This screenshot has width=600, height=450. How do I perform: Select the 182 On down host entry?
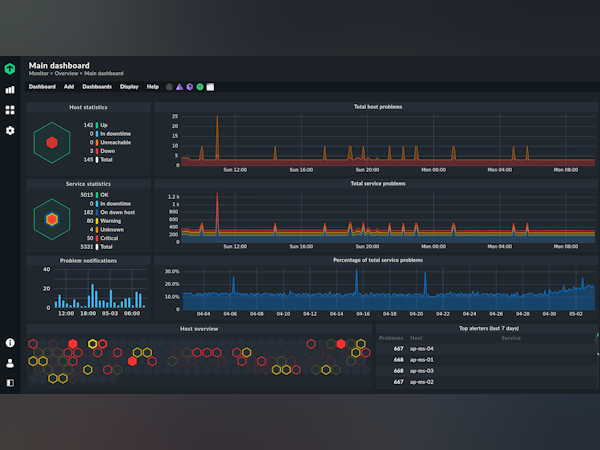pyautogui.click(x=109, y=212)
